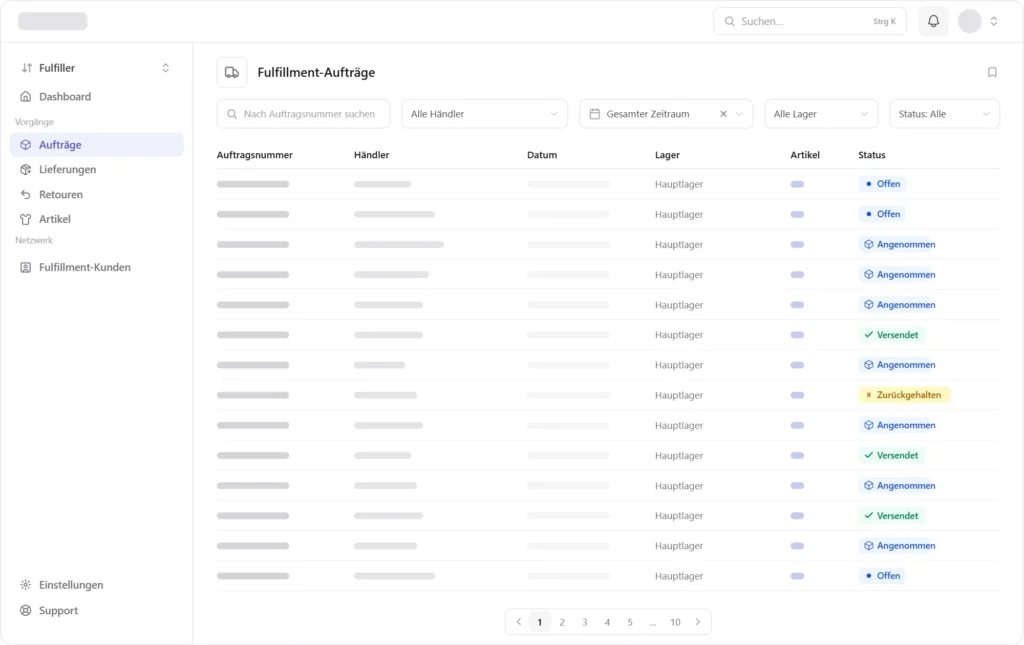Clear the Gesamter Zeitraum filter with X
Viewport: 1024px width, 645px height.
point(723,114)
